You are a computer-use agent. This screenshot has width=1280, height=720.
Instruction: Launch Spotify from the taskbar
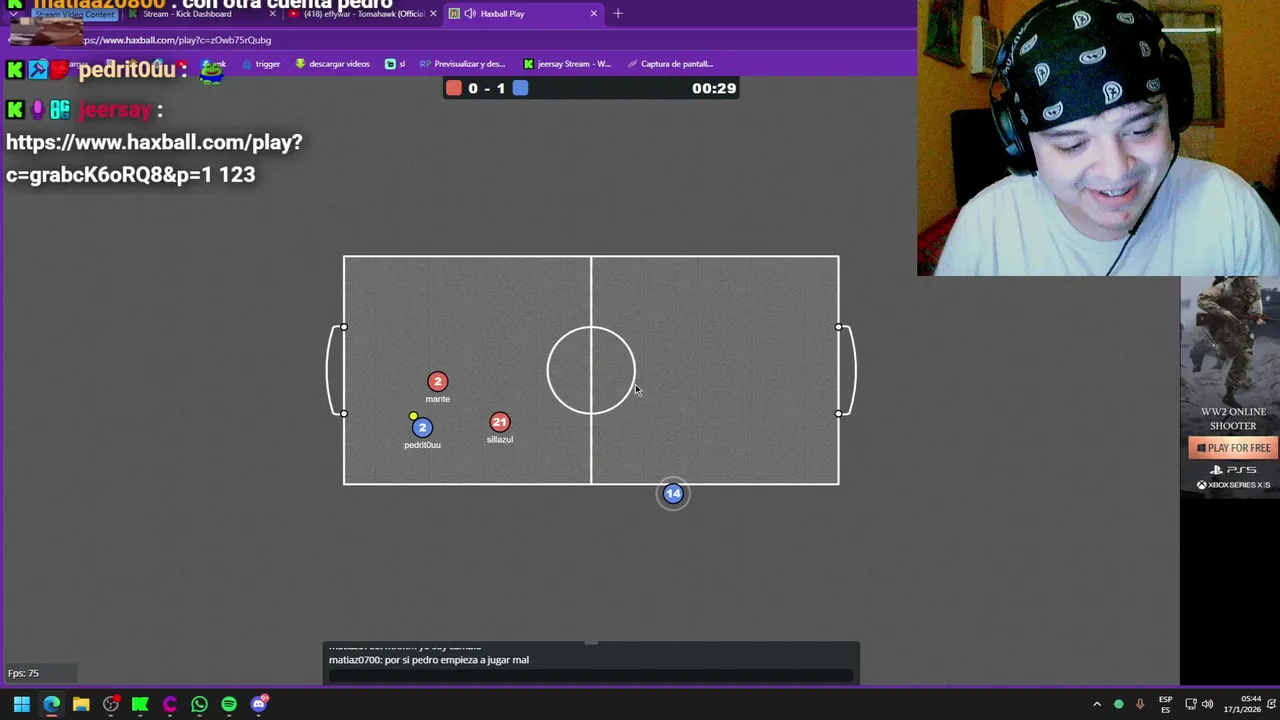pyautogui.click(x=229, y=704)
